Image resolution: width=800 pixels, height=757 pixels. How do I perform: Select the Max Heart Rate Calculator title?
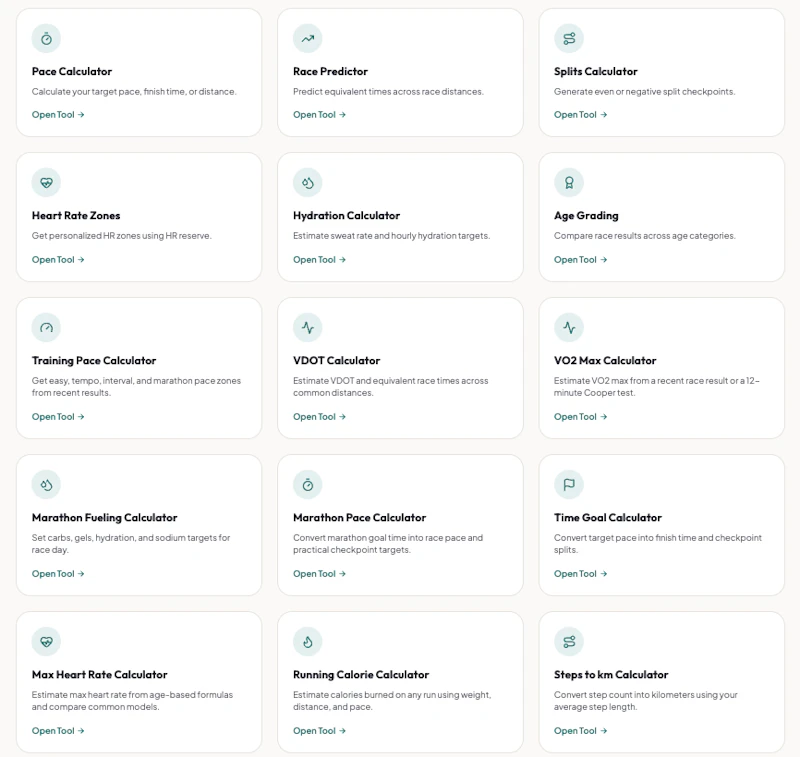pyautogui.click(x=99, y=675)
